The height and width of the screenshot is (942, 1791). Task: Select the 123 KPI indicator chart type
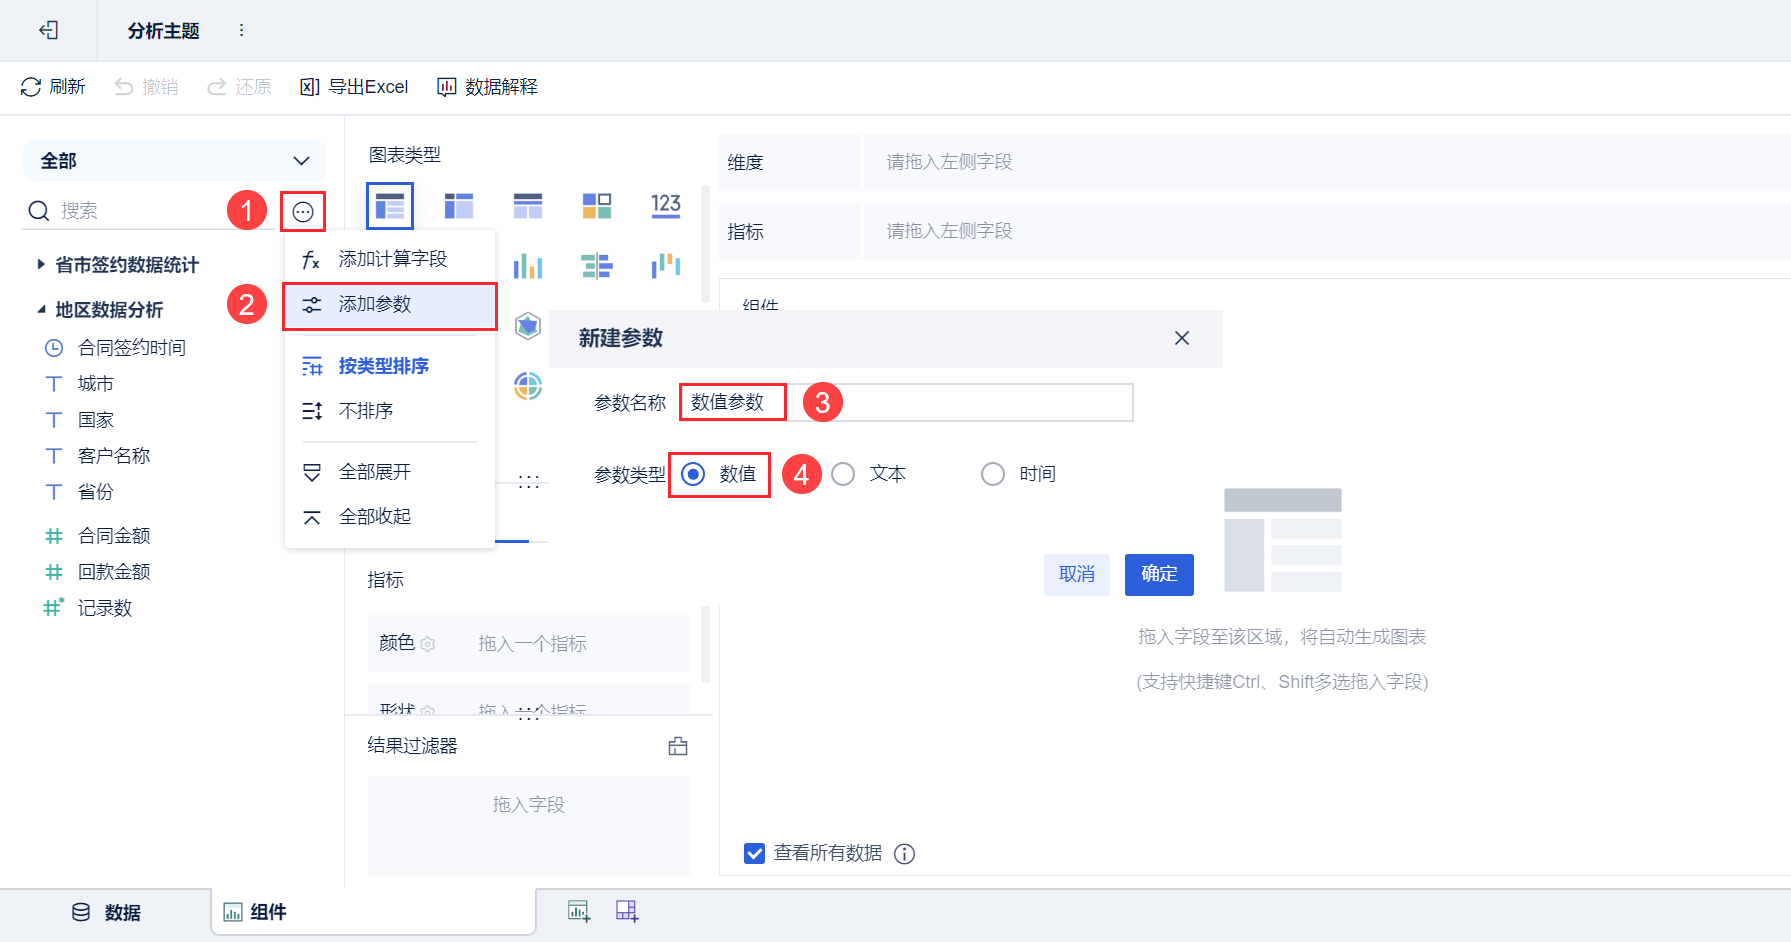666,206
